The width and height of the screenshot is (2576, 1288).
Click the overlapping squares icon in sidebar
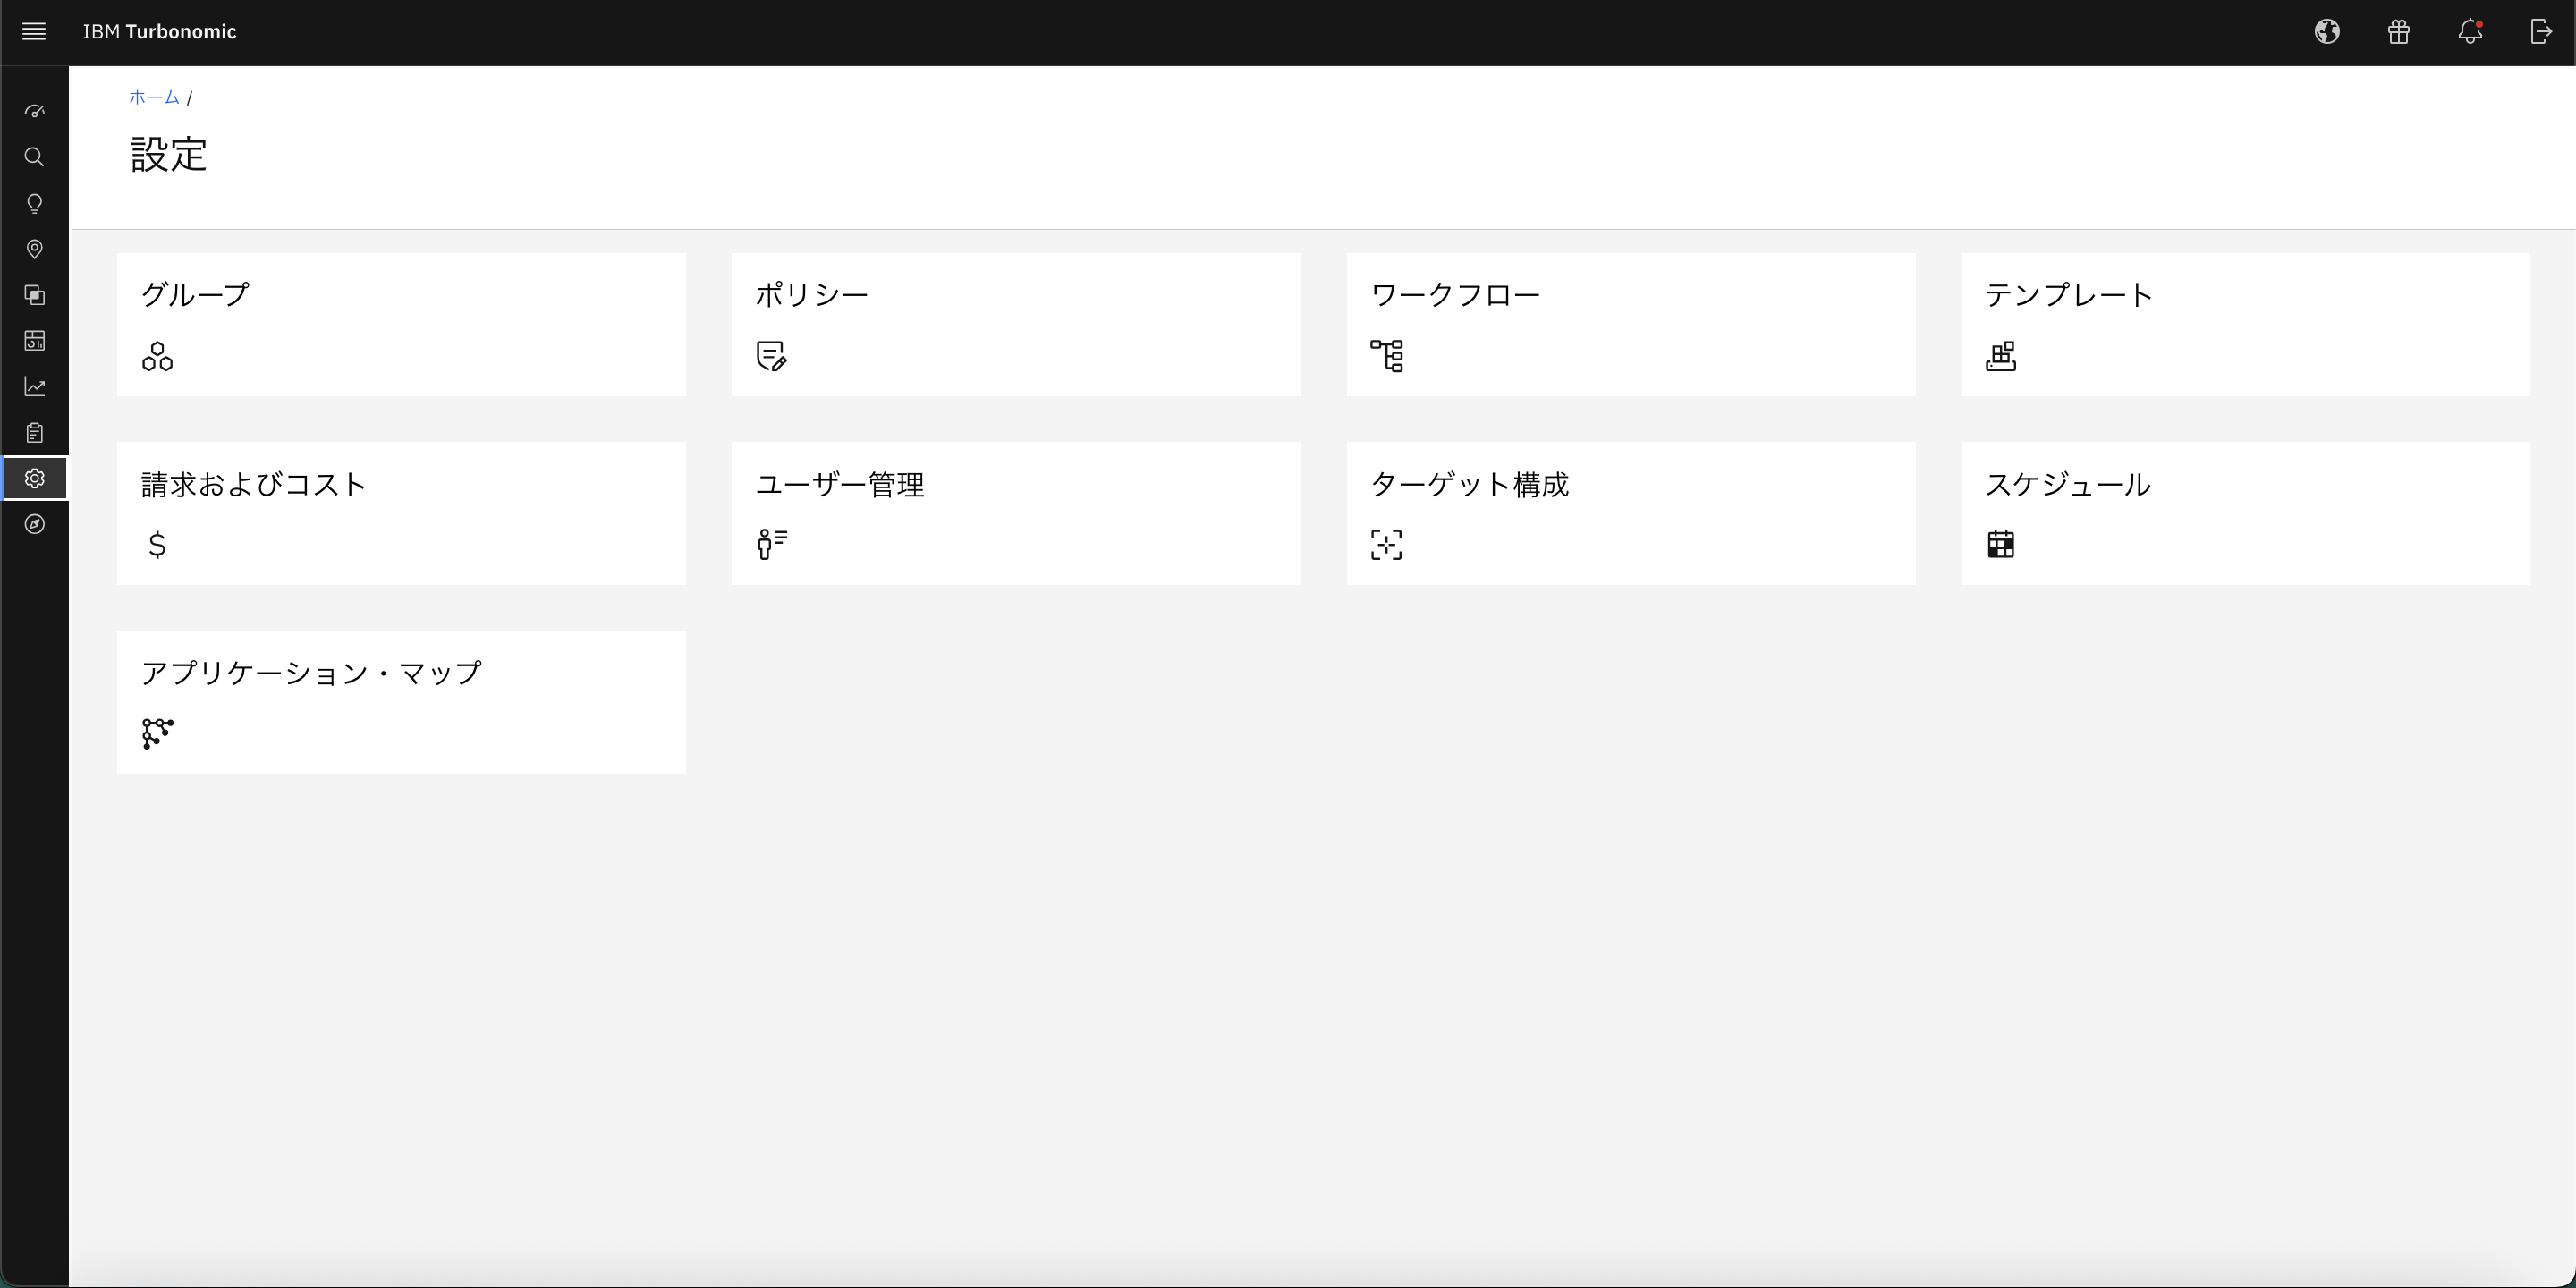pyautogui.click(x=34, y=295)
